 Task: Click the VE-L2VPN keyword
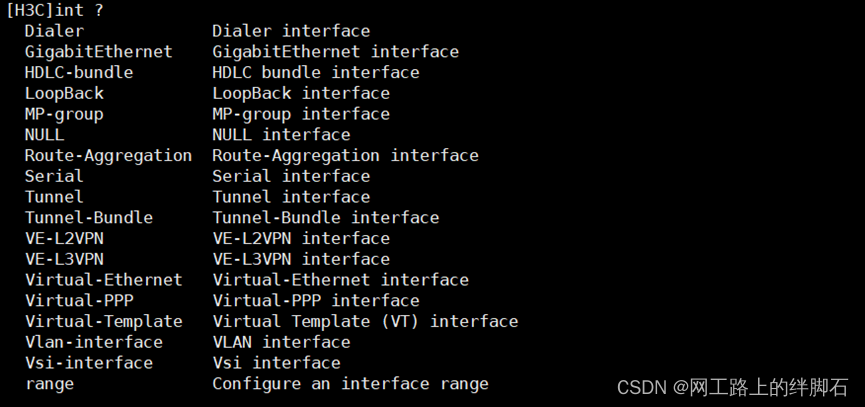[x=65, y=238]
